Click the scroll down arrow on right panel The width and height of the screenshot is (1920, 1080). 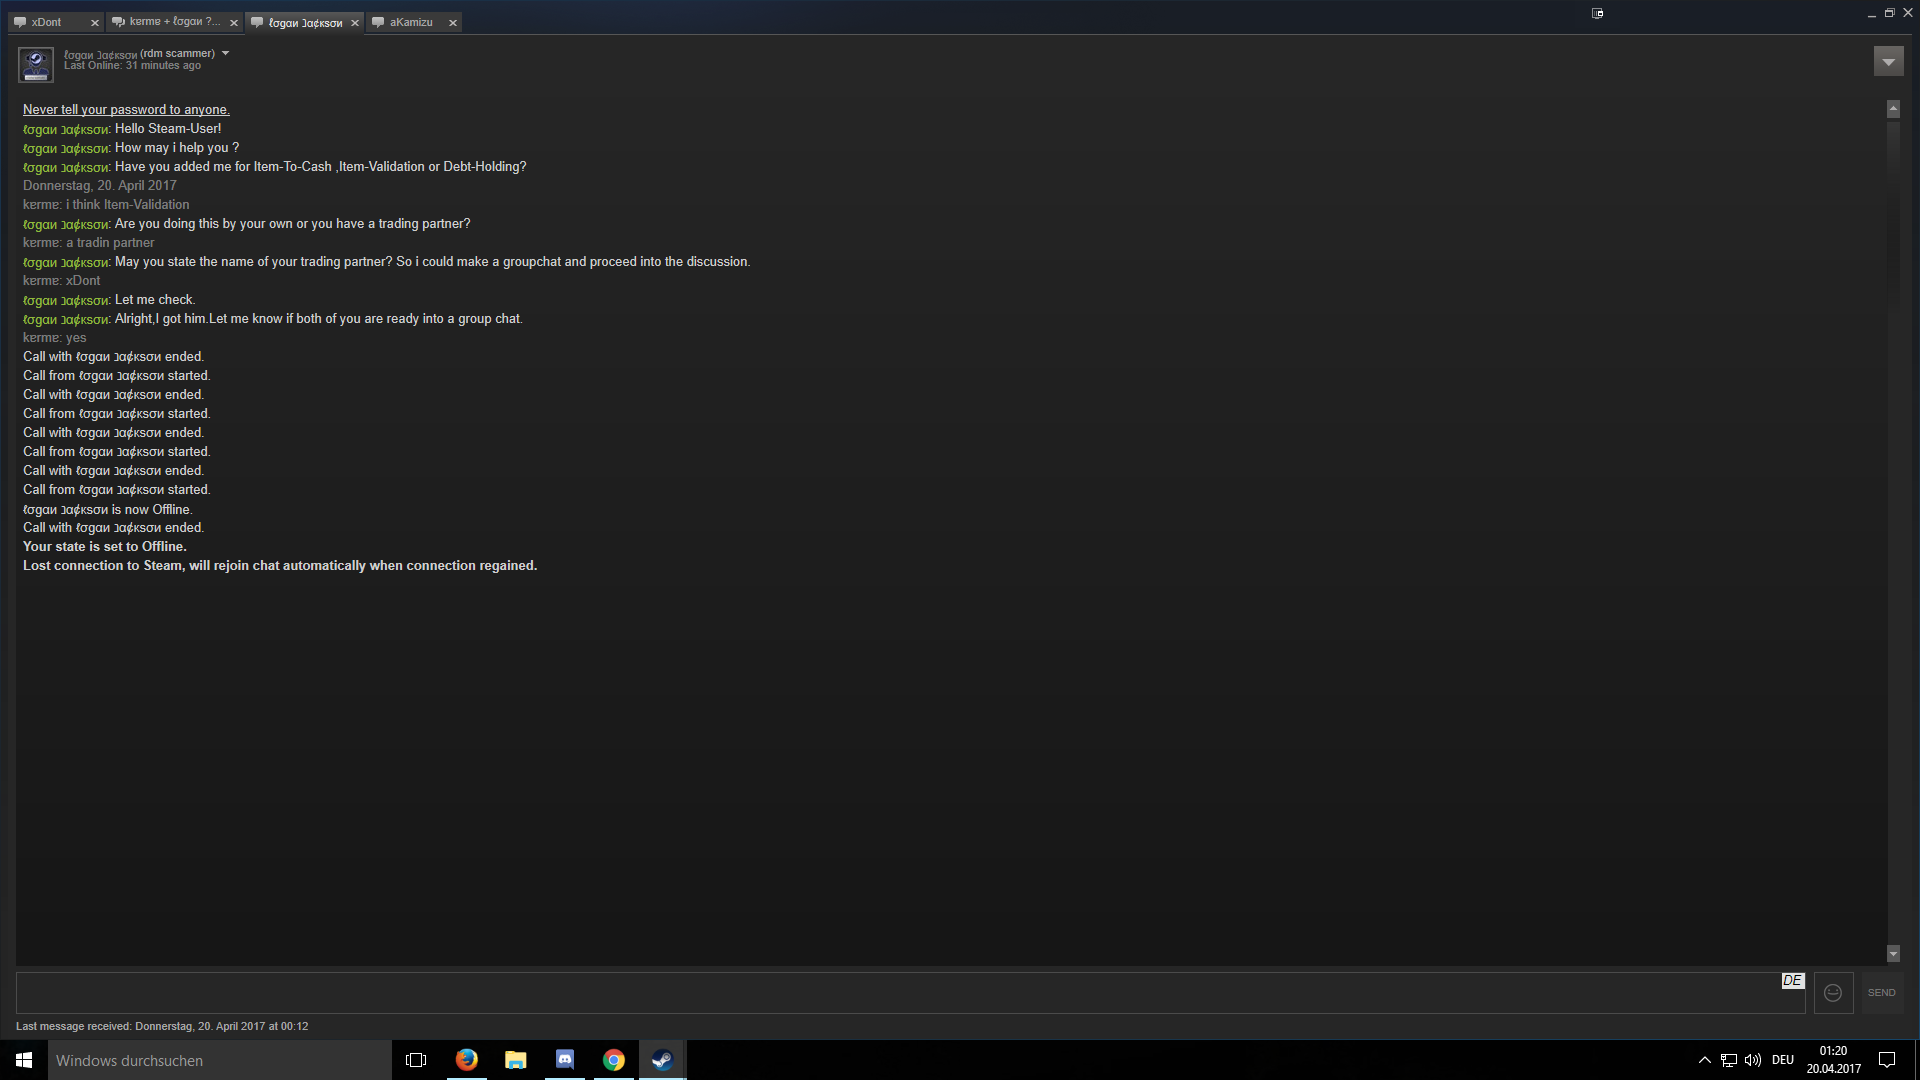[x=1892, y=952]
